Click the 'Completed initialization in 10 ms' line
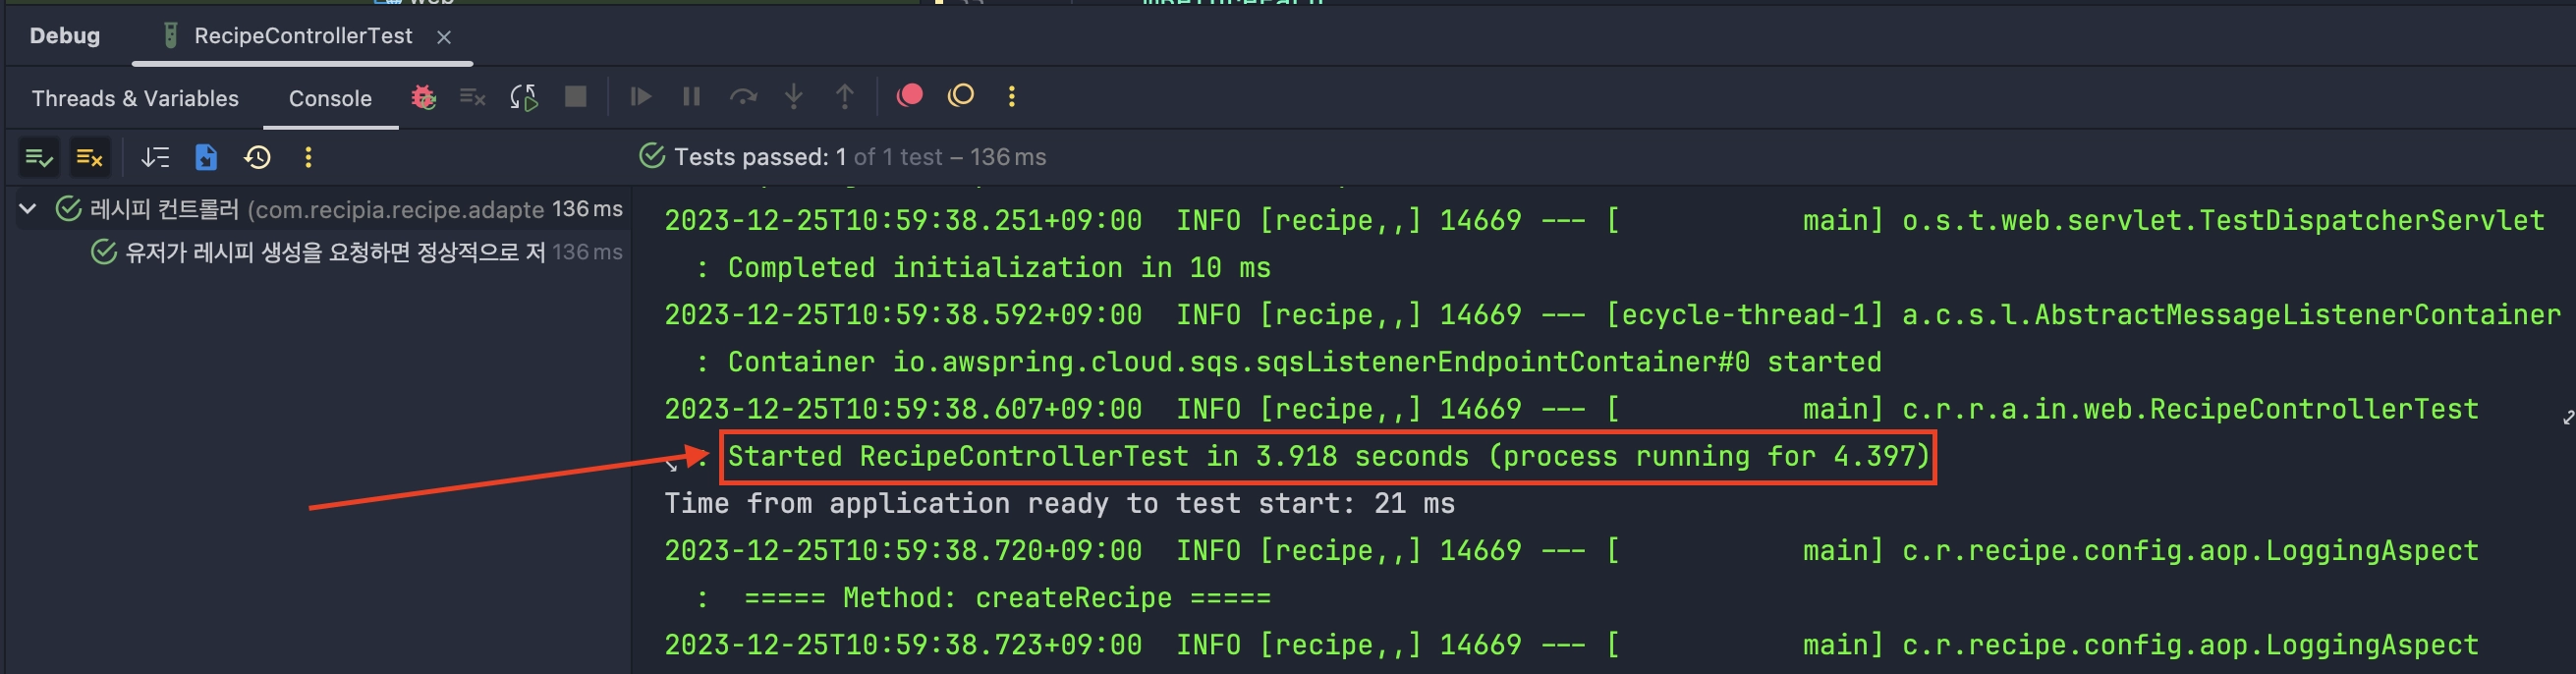This screenshot has height=674, width=2576. point(999,268)
